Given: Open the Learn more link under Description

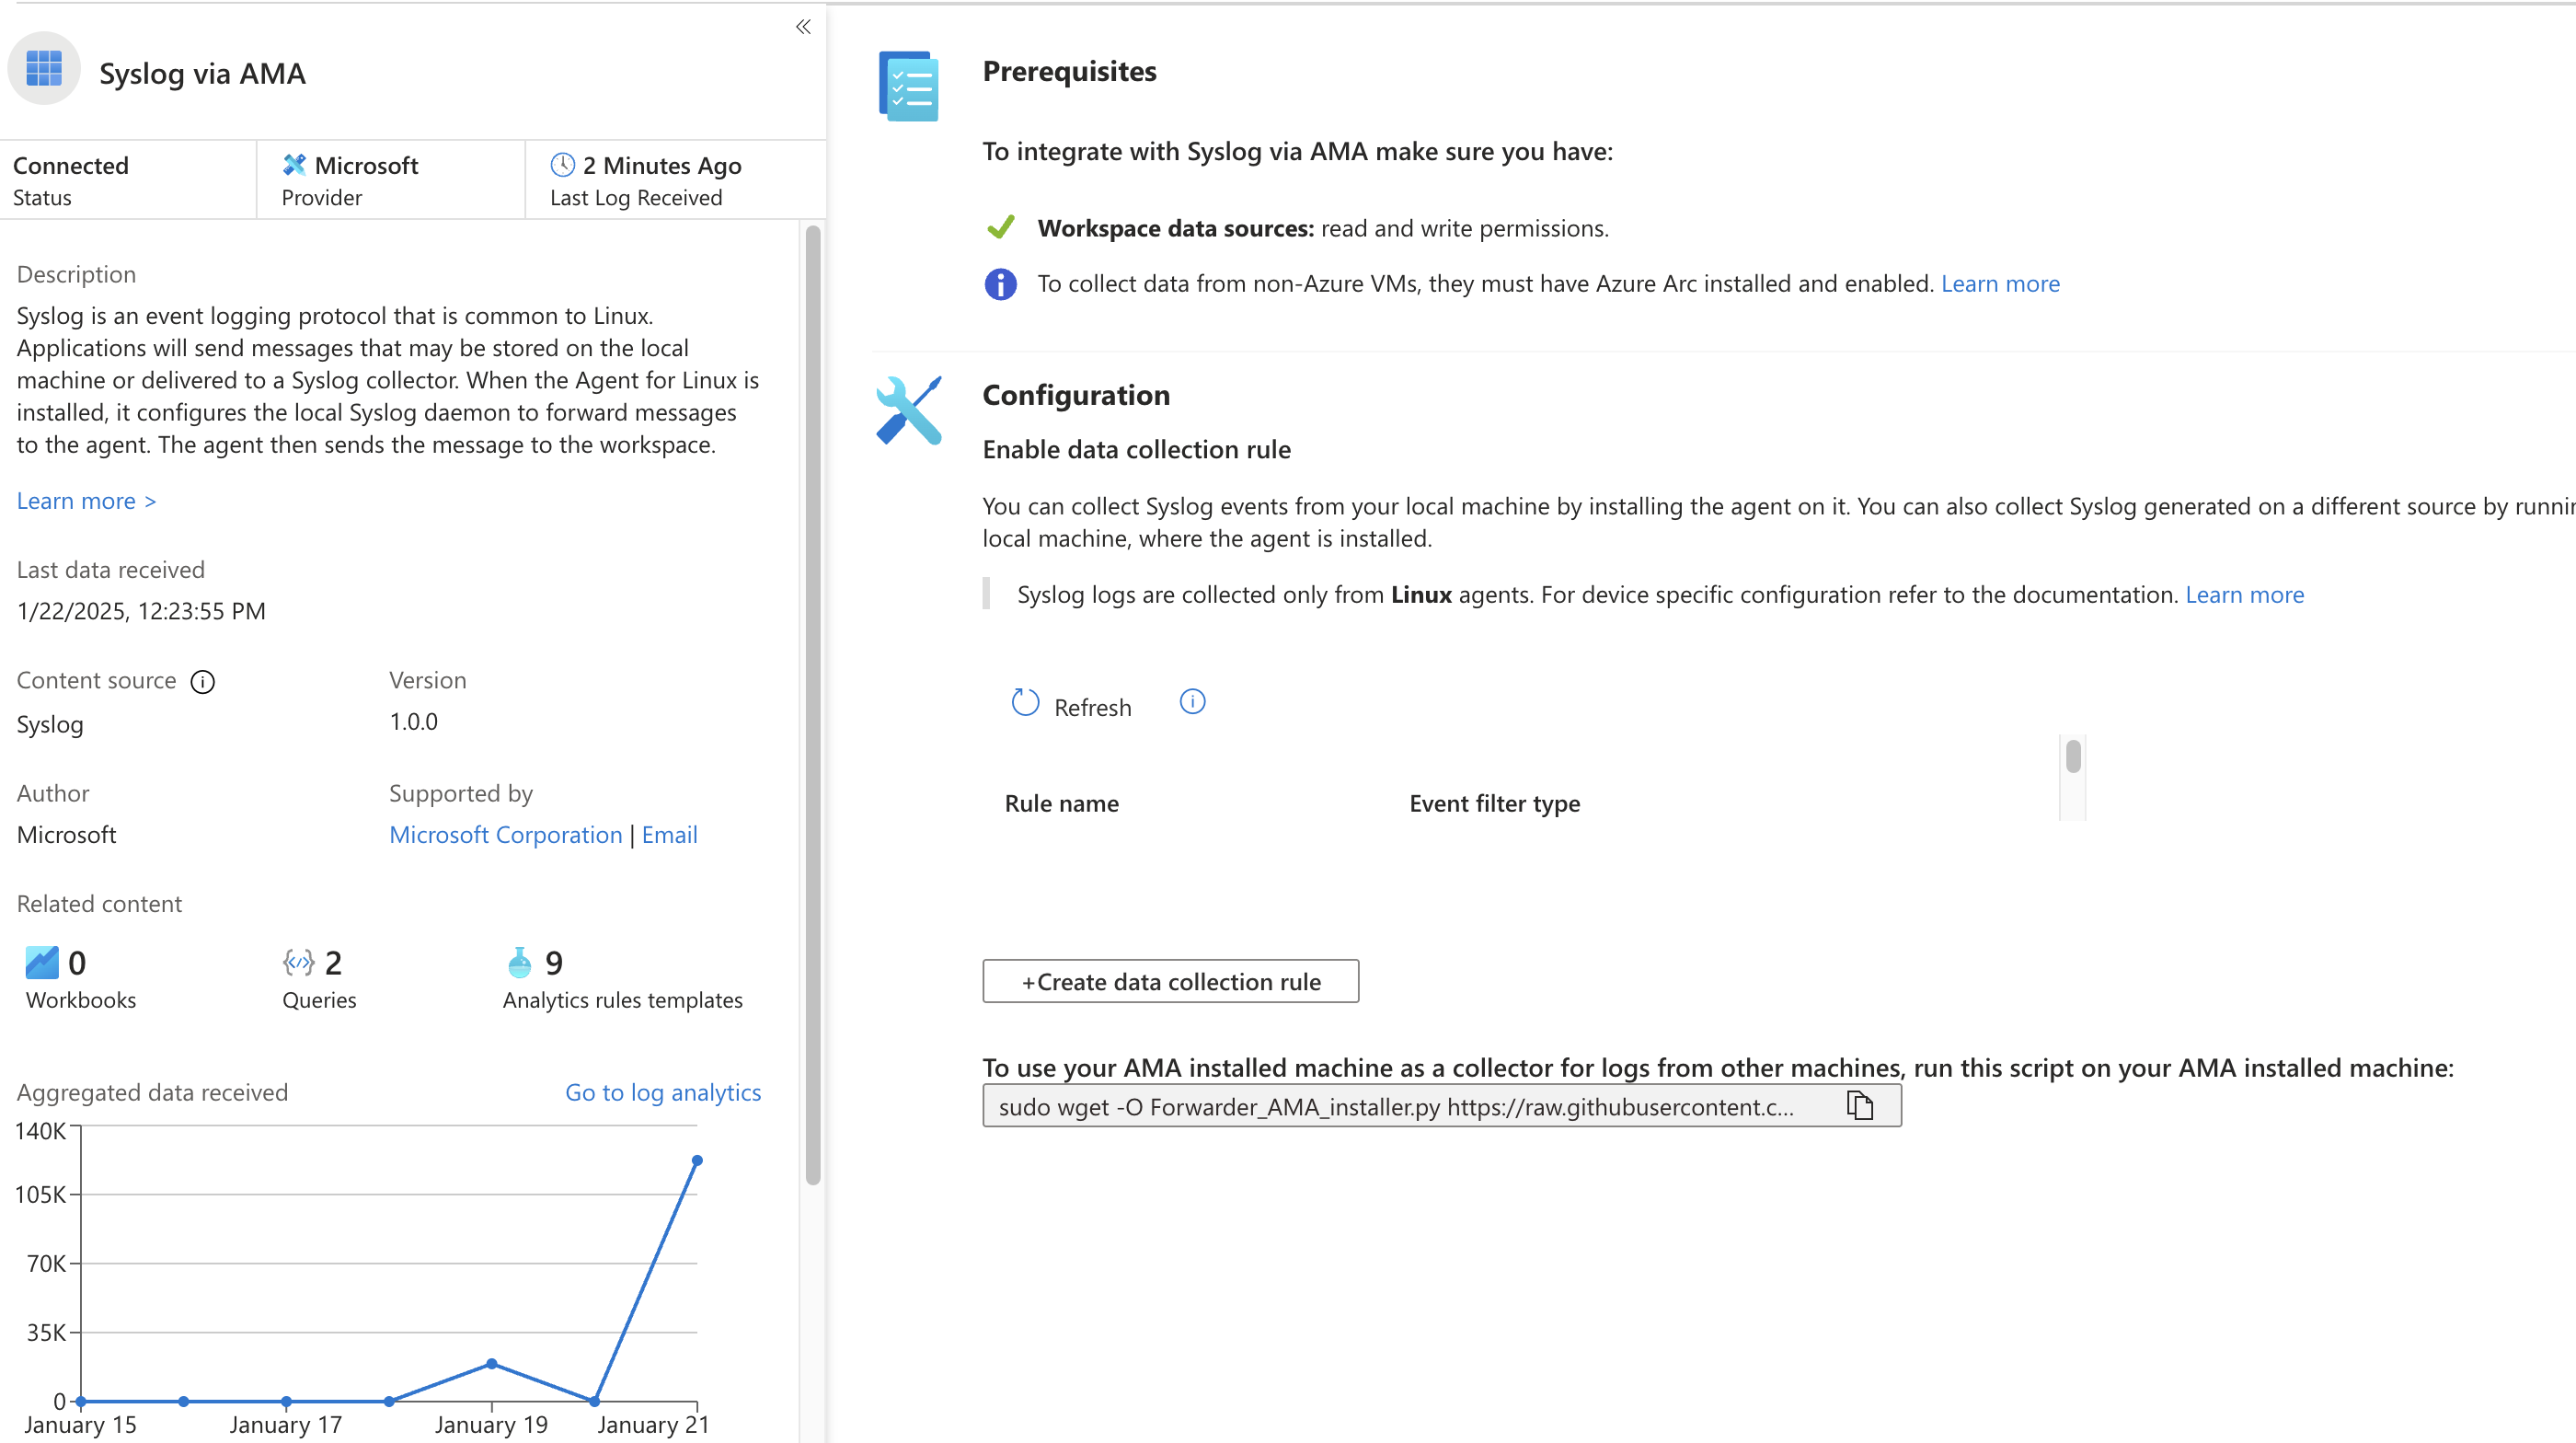Looking at the screenshot, I should pos(86,501).
